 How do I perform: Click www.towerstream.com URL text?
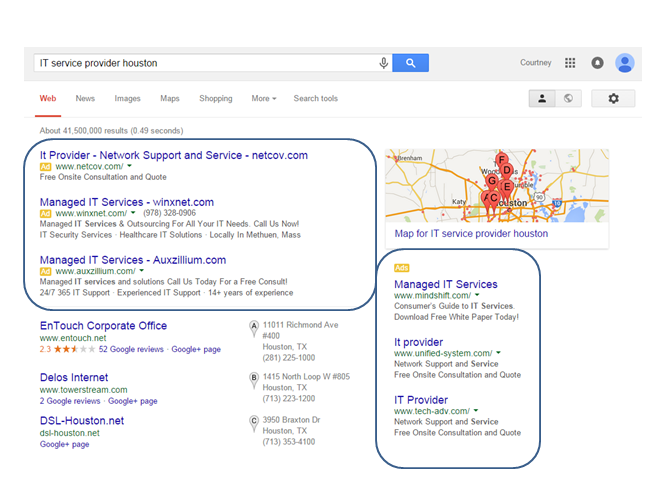click(84, 390)
